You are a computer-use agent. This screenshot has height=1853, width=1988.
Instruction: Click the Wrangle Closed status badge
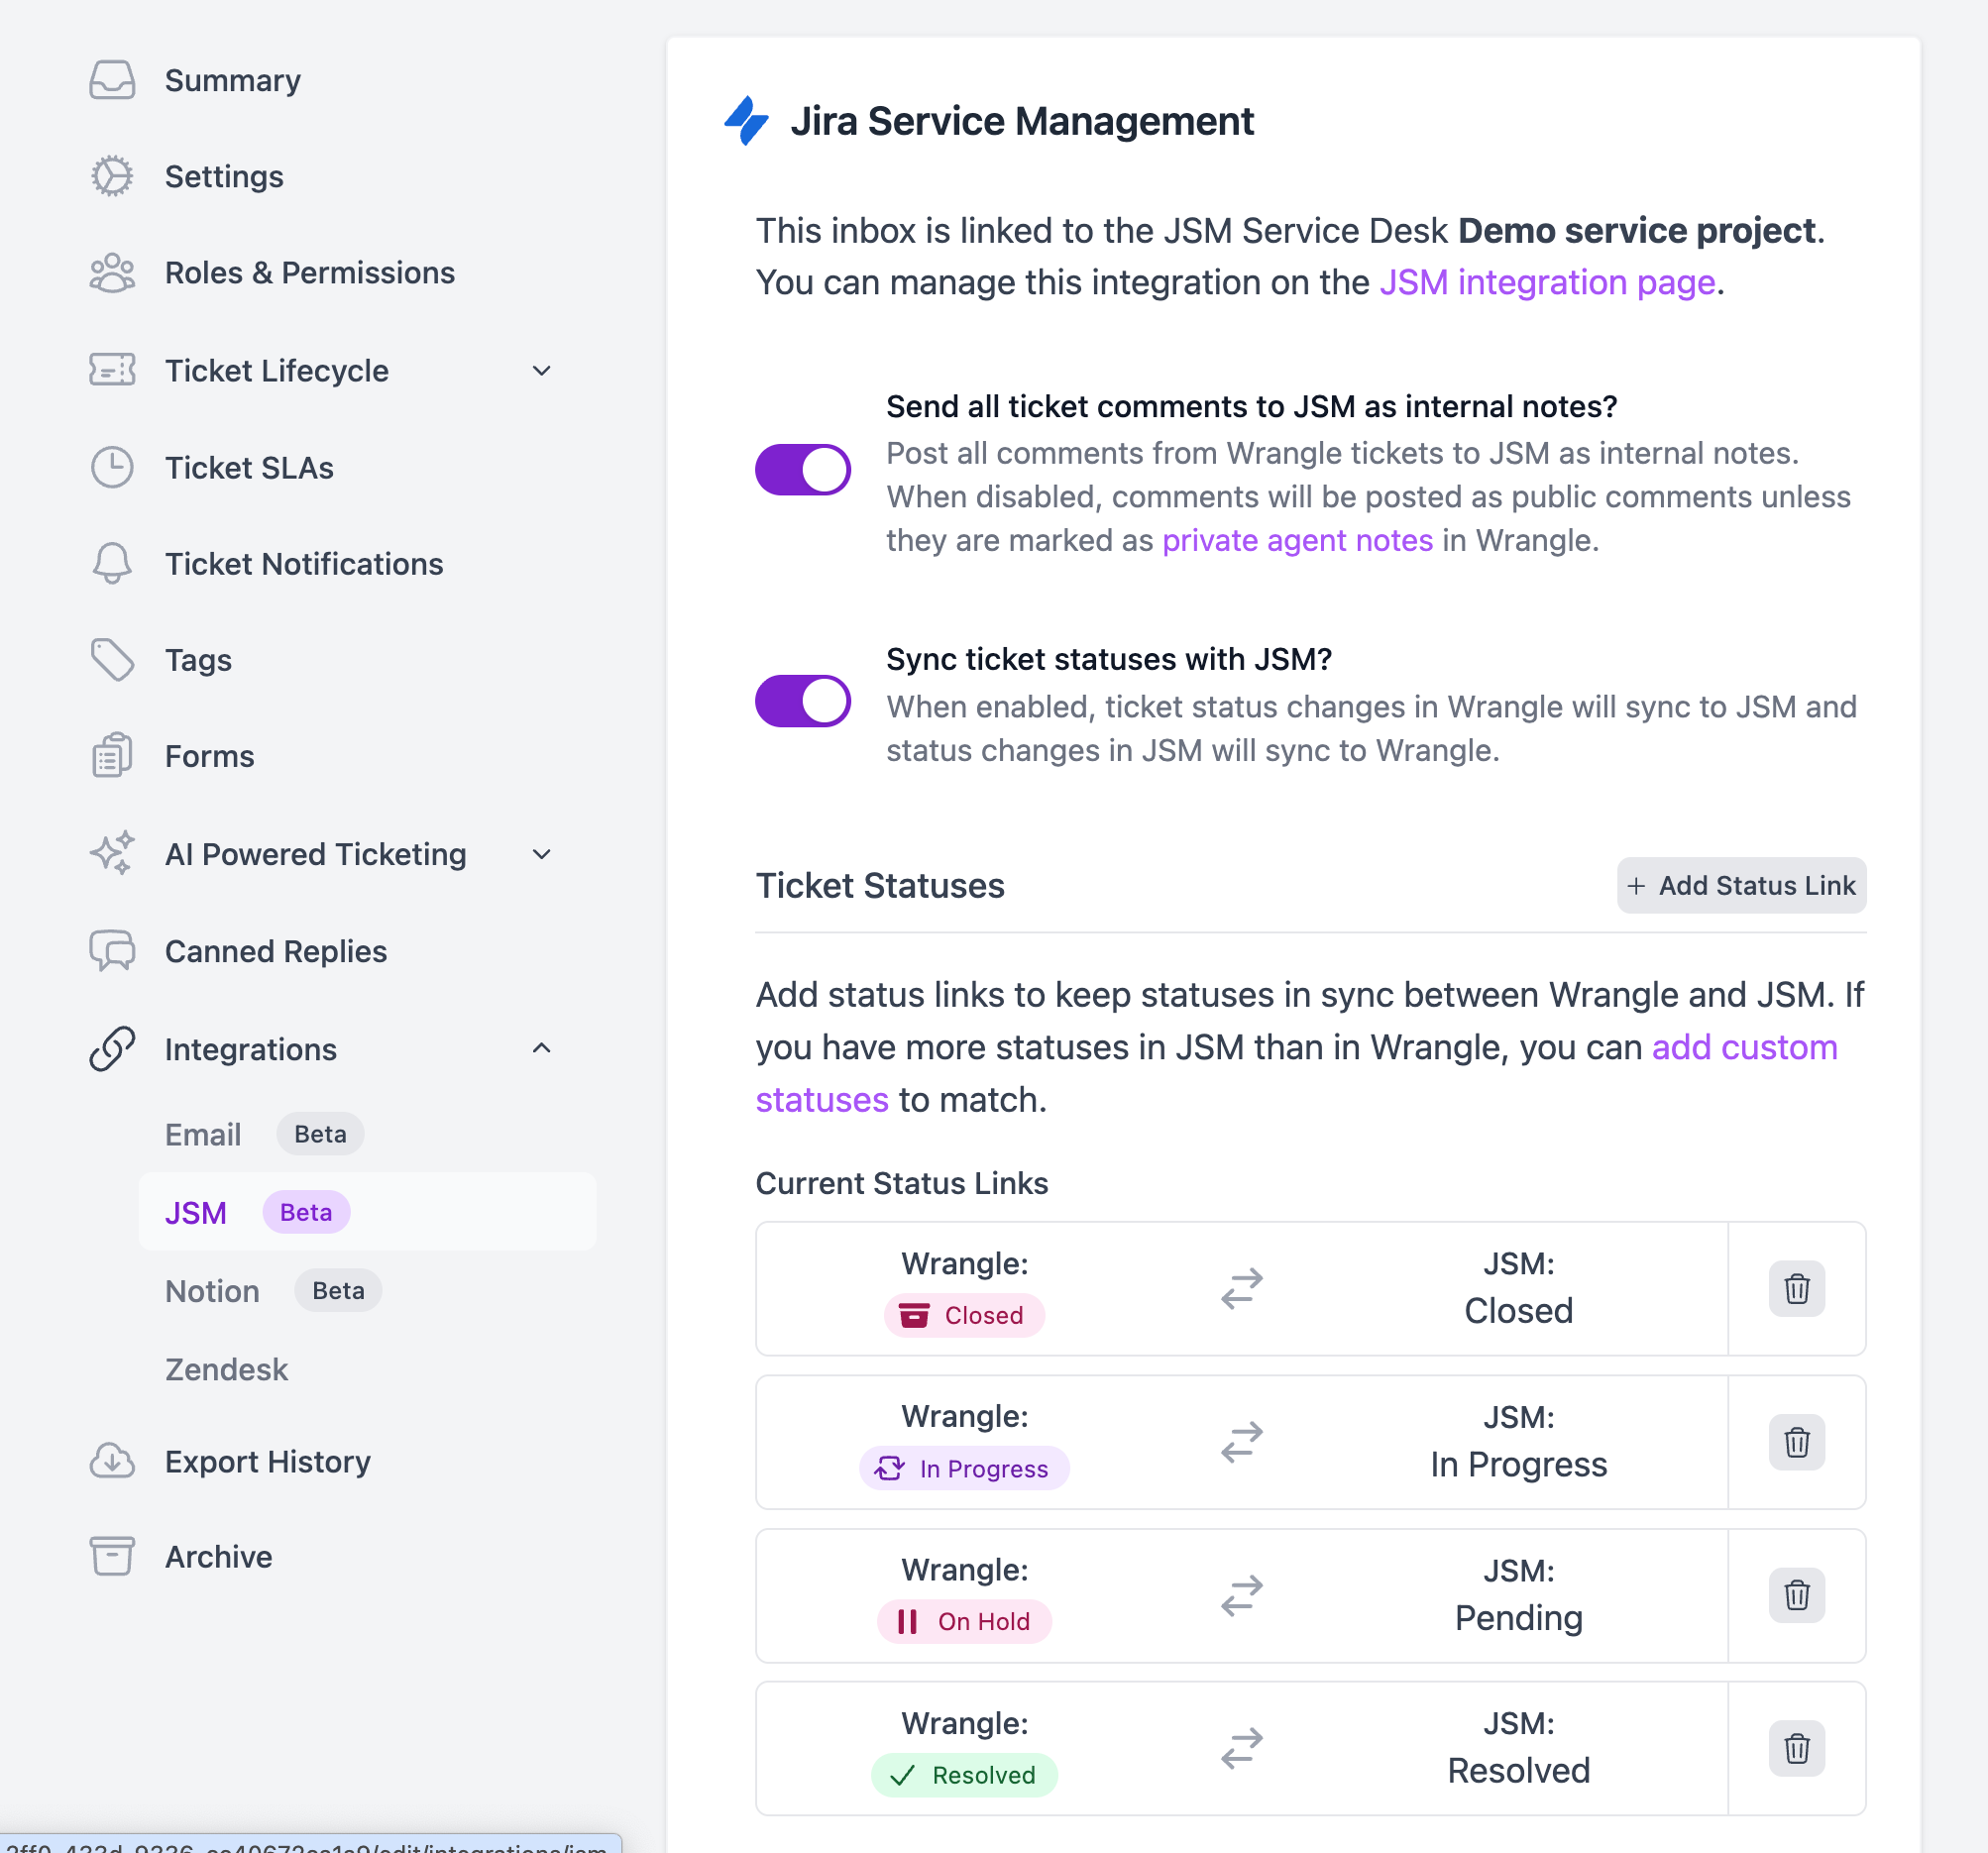point(963,1315)
